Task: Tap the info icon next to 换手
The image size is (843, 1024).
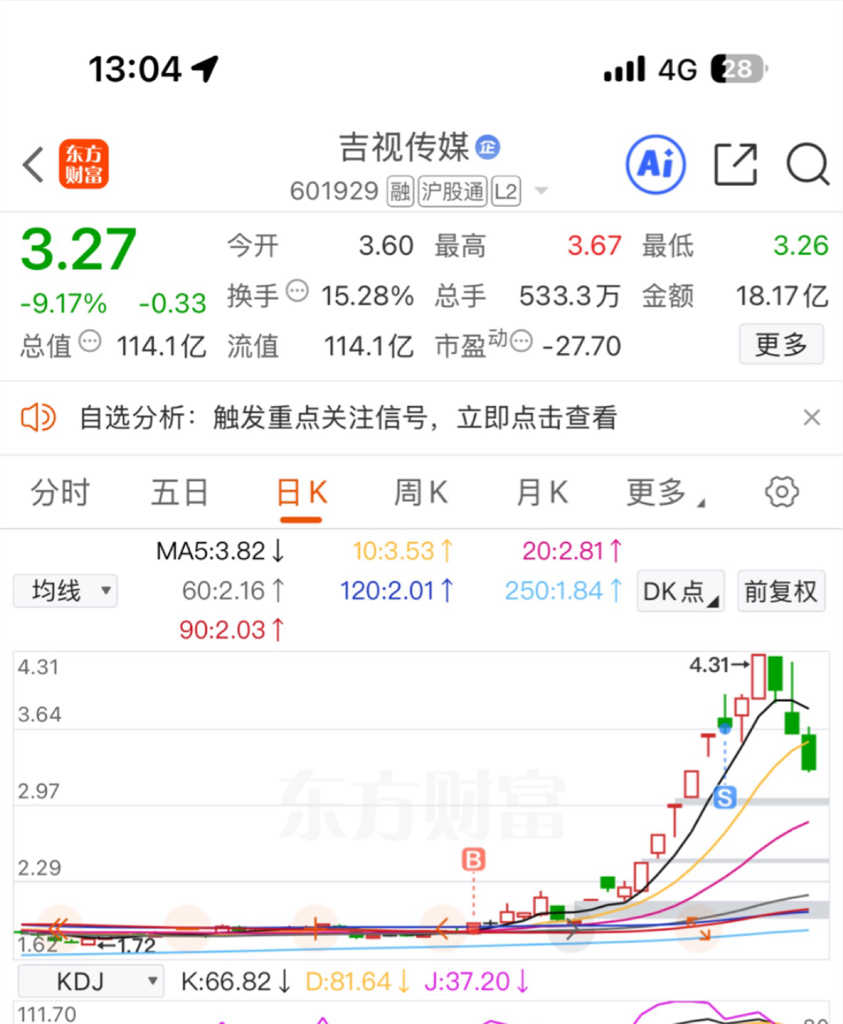Action: [x=297, y=291]
